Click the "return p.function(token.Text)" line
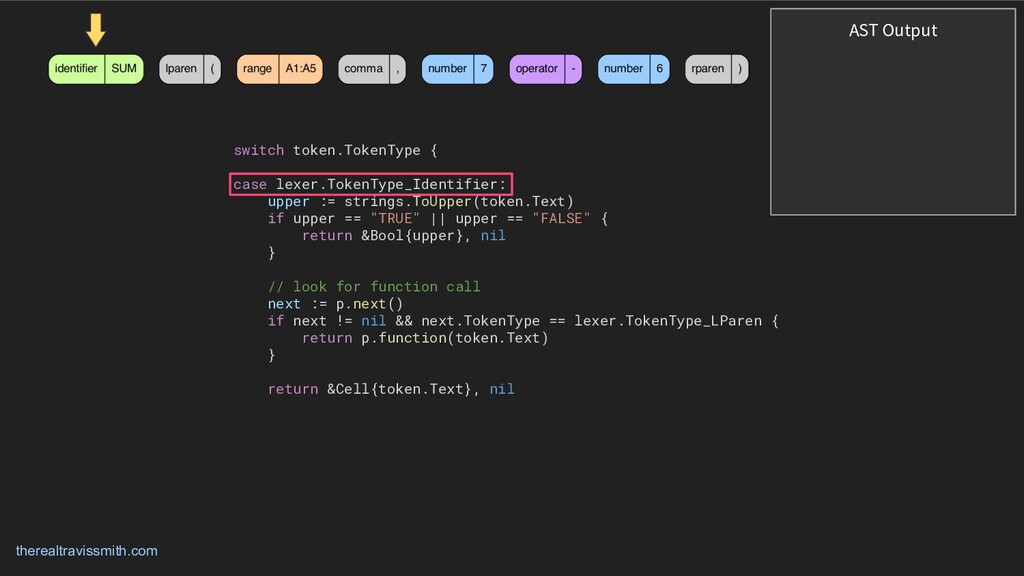The image size is (1024, 576). pyautogui.click(x=425, y=338)
